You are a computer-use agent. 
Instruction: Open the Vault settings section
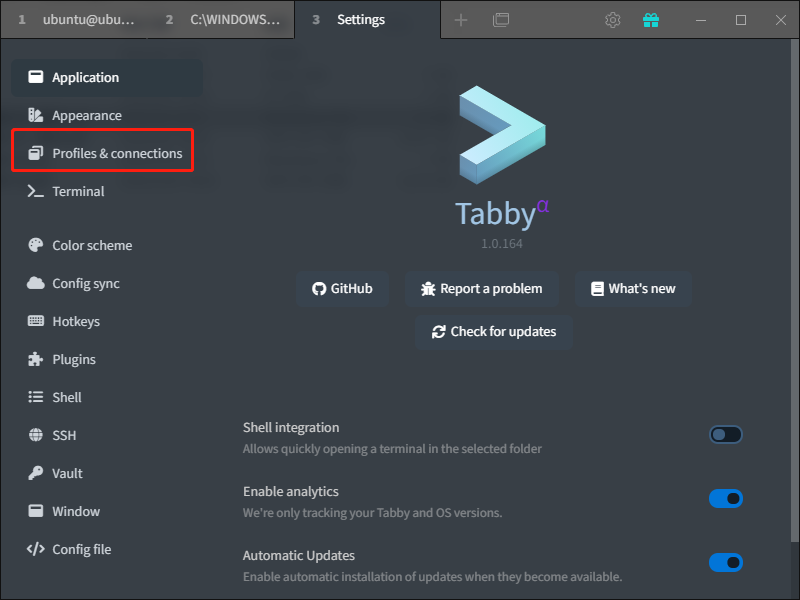pos(63,473)
